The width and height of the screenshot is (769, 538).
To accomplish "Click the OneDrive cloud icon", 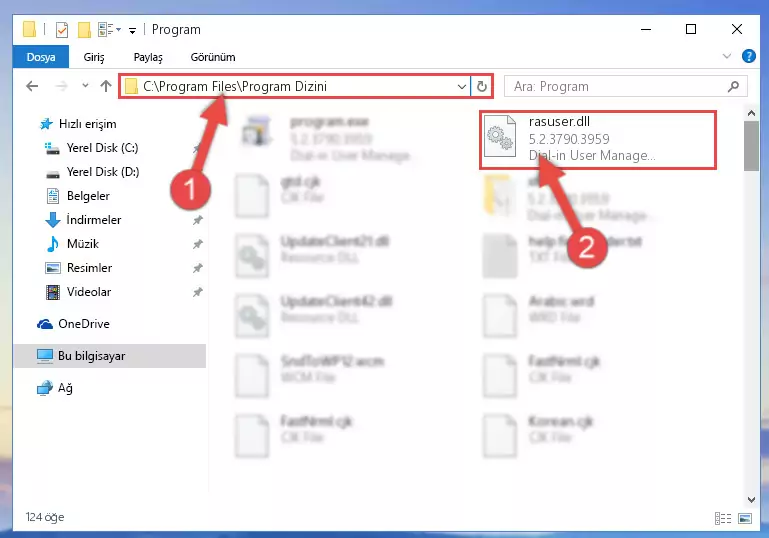I will point(45,324).
